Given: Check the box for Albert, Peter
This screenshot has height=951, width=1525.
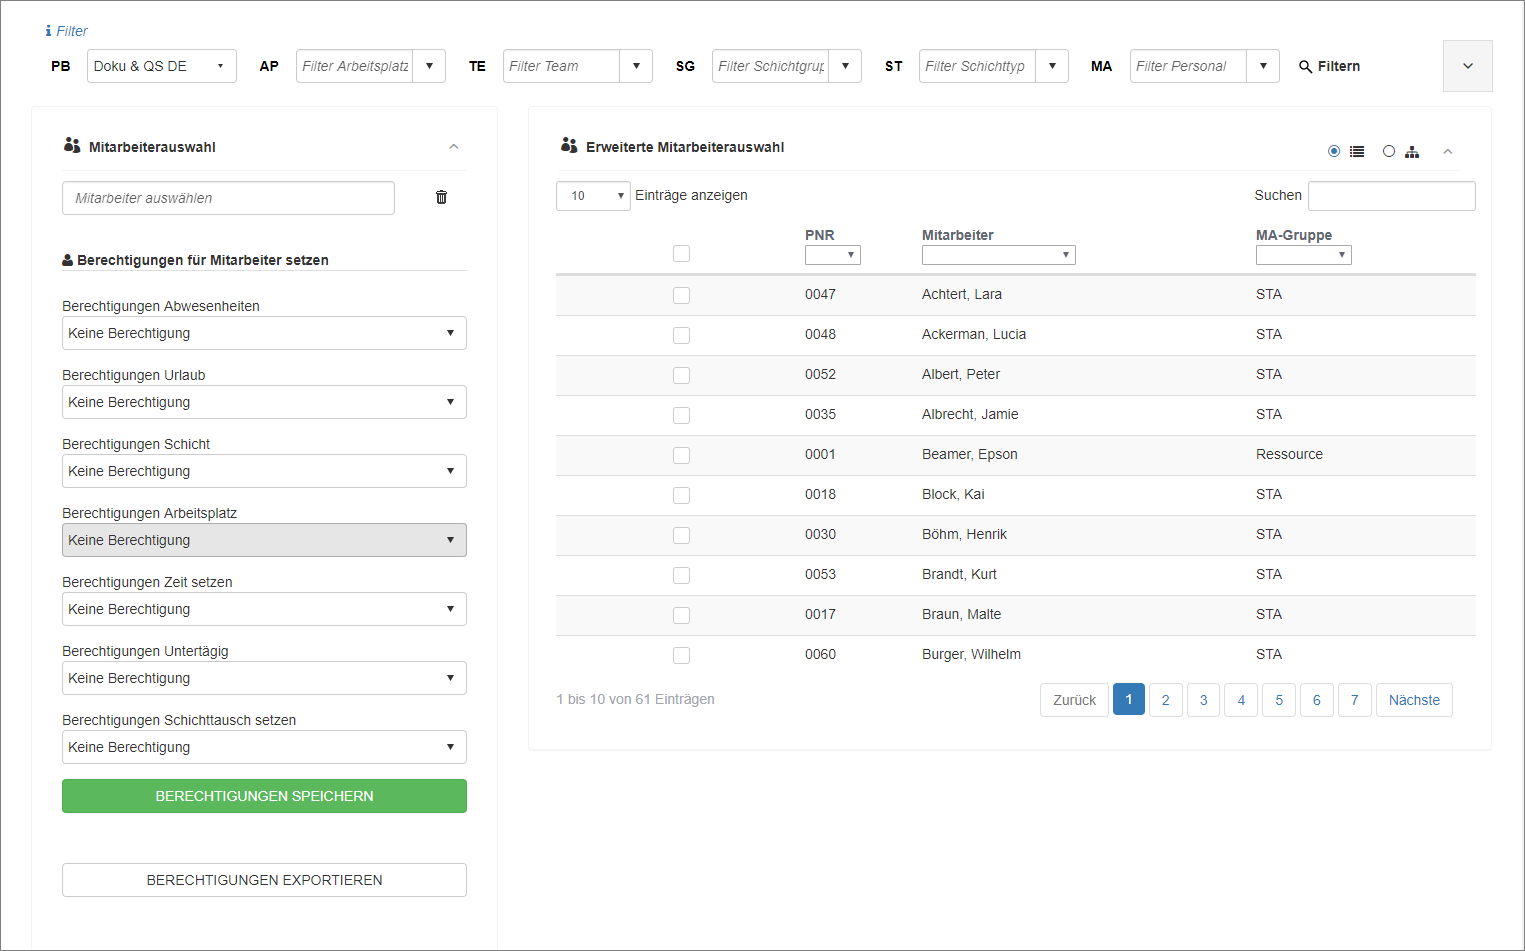Looking at the screenshot, I should [x=681, y=375].
